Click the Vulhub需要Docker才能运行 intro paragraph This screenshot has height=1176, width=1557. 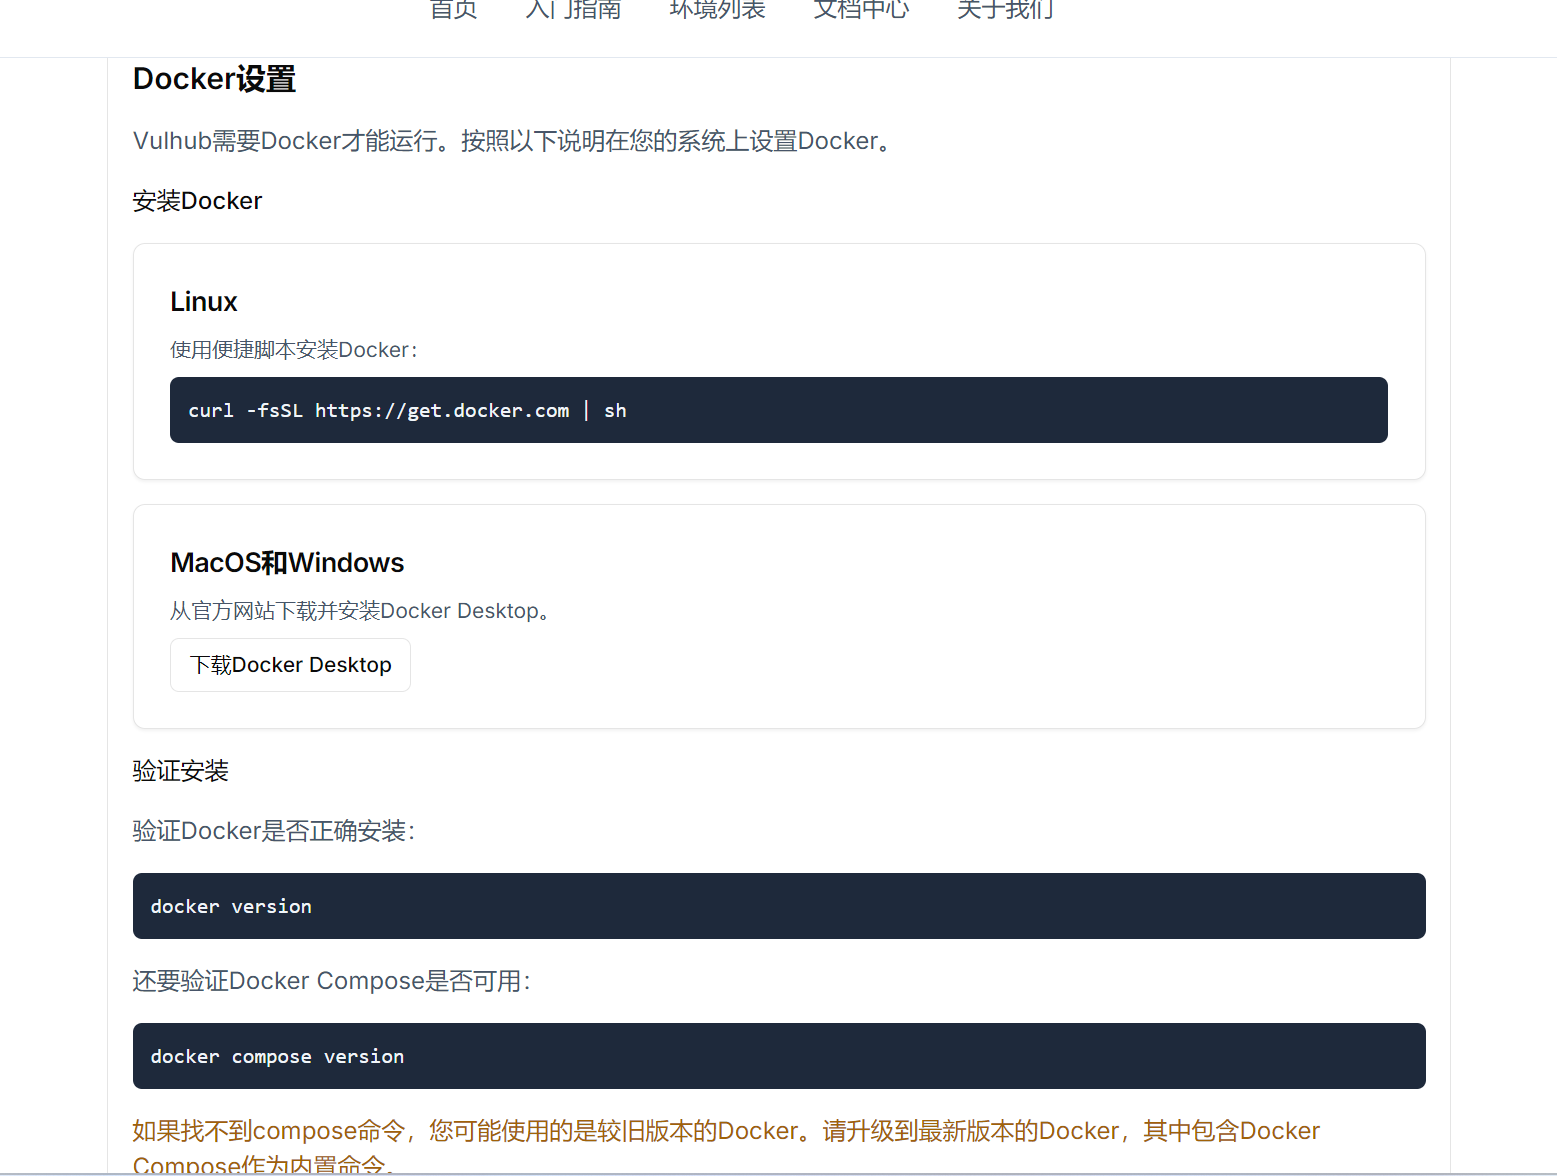click(513, 141)
